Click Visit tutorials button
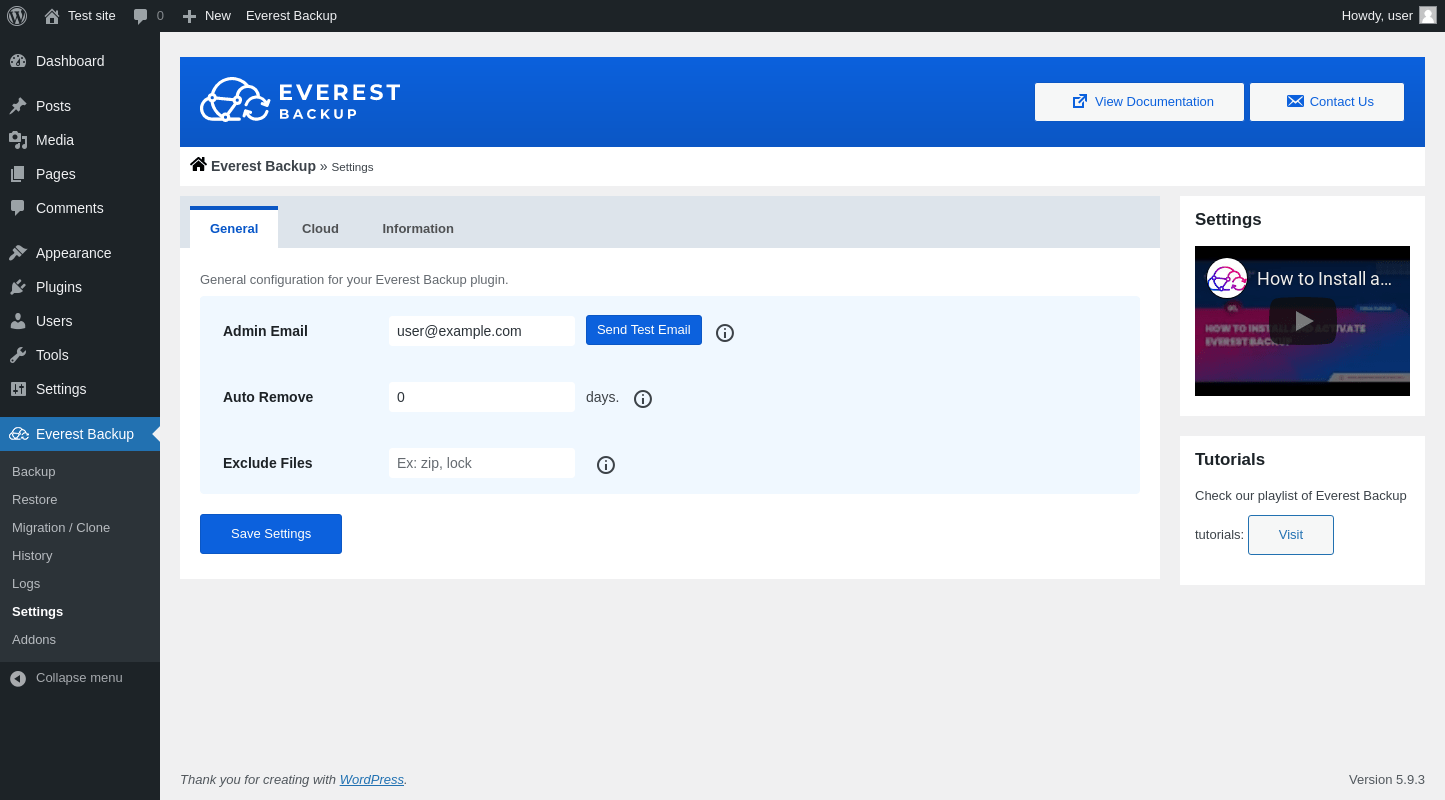The image size is (1445, 800). point(1291,535)
